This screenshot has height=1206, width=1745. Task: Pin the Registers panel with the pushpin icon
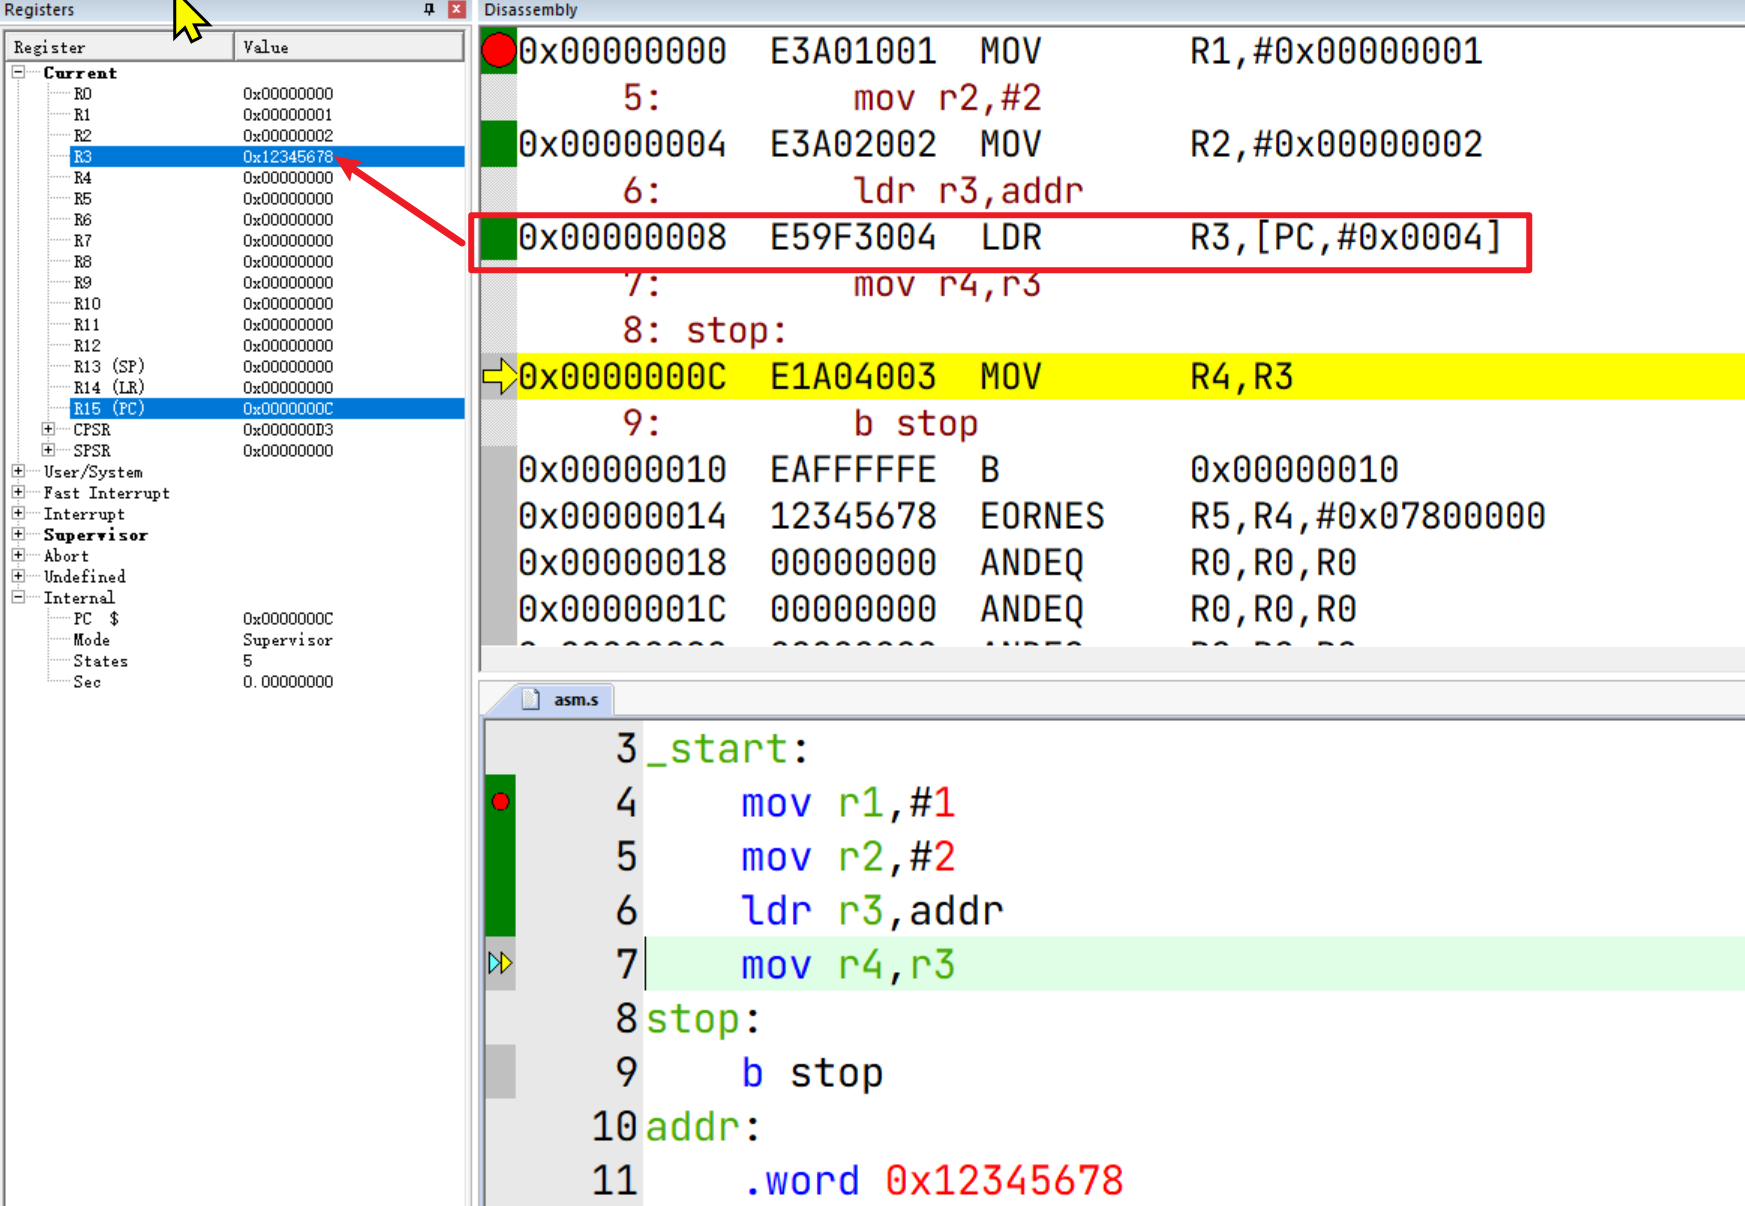[429, 9]
